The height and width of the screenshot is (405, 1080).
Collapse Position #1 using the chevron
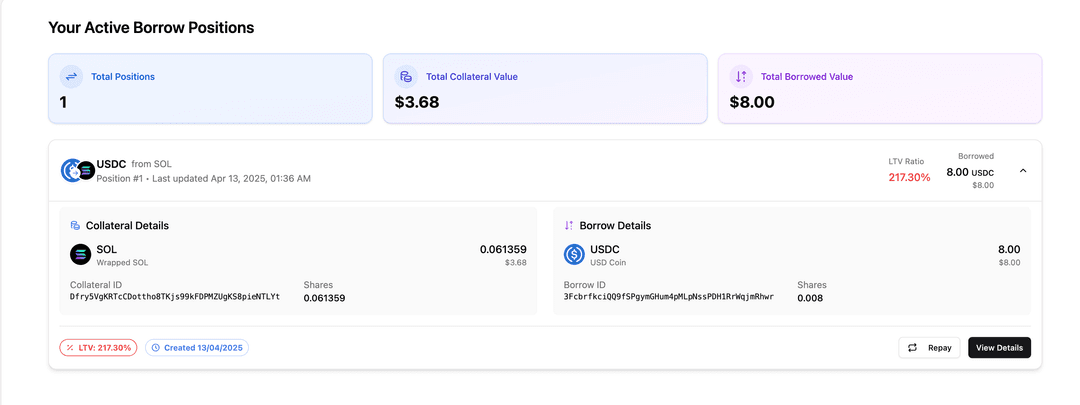(1023, 171)
